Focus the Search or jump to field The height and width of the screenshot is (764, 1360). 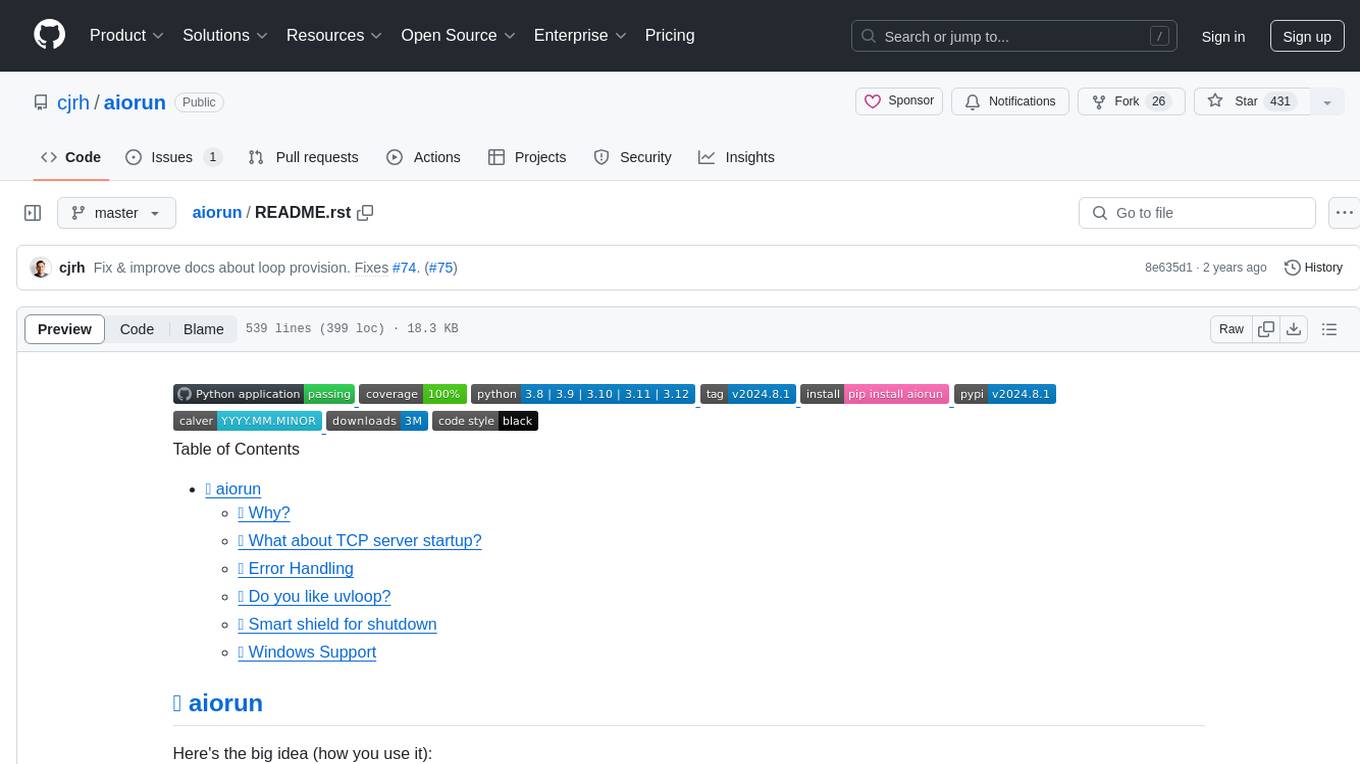tap(1016, 37)
